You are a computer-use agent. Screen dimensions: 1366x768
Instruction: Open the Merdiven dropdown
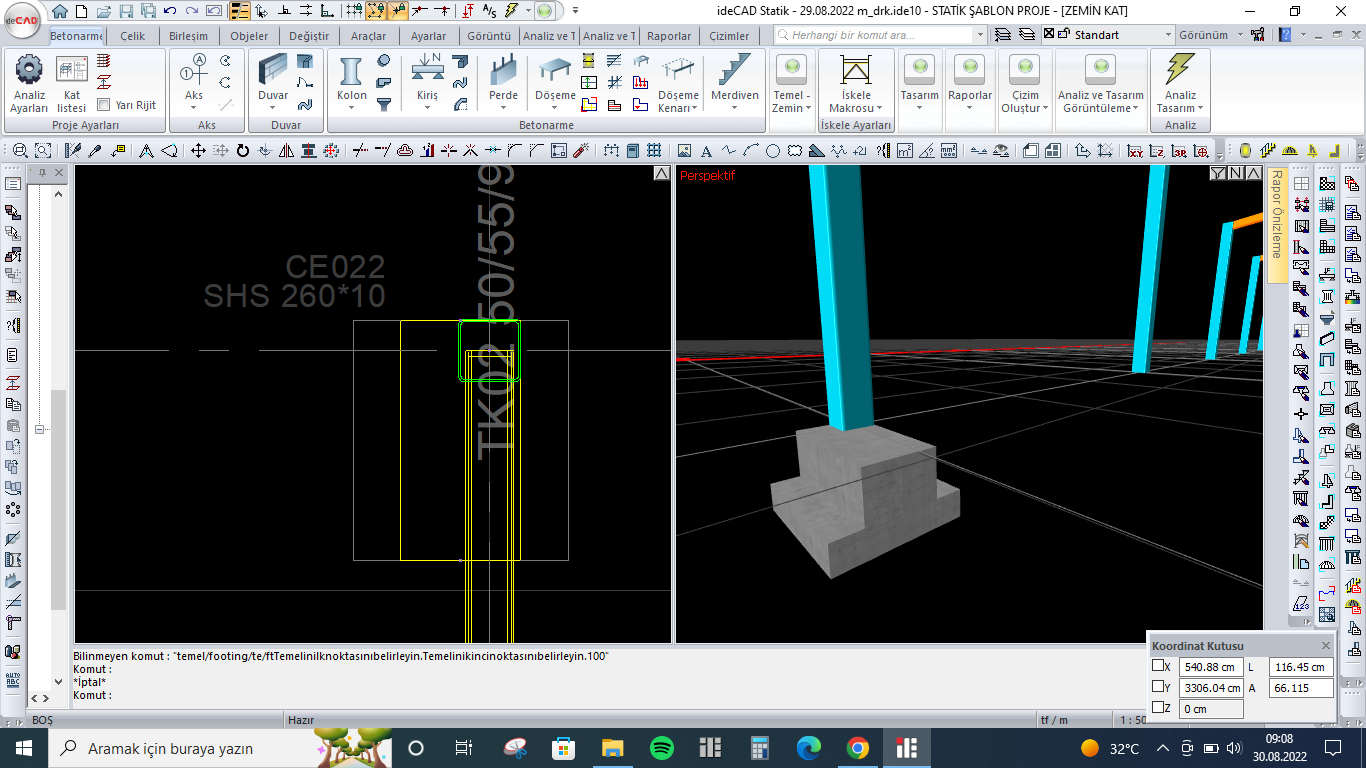point(735,108)
